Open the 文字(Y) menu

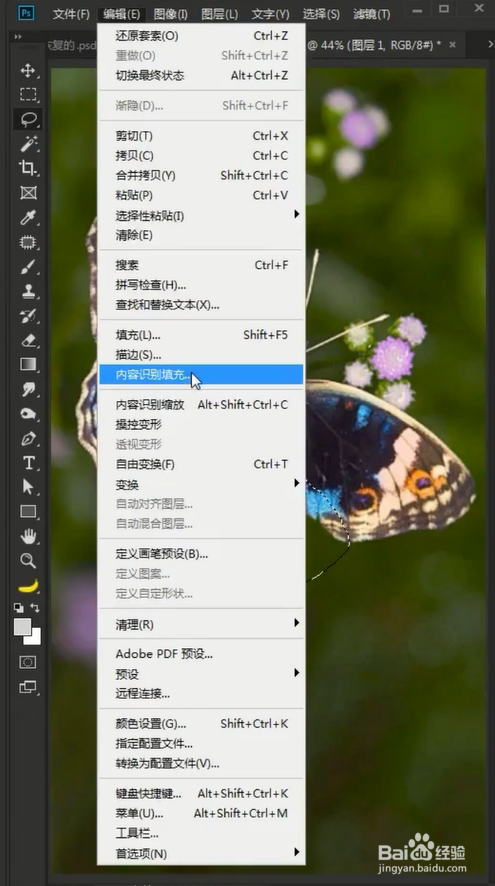(x=270, y=14)
